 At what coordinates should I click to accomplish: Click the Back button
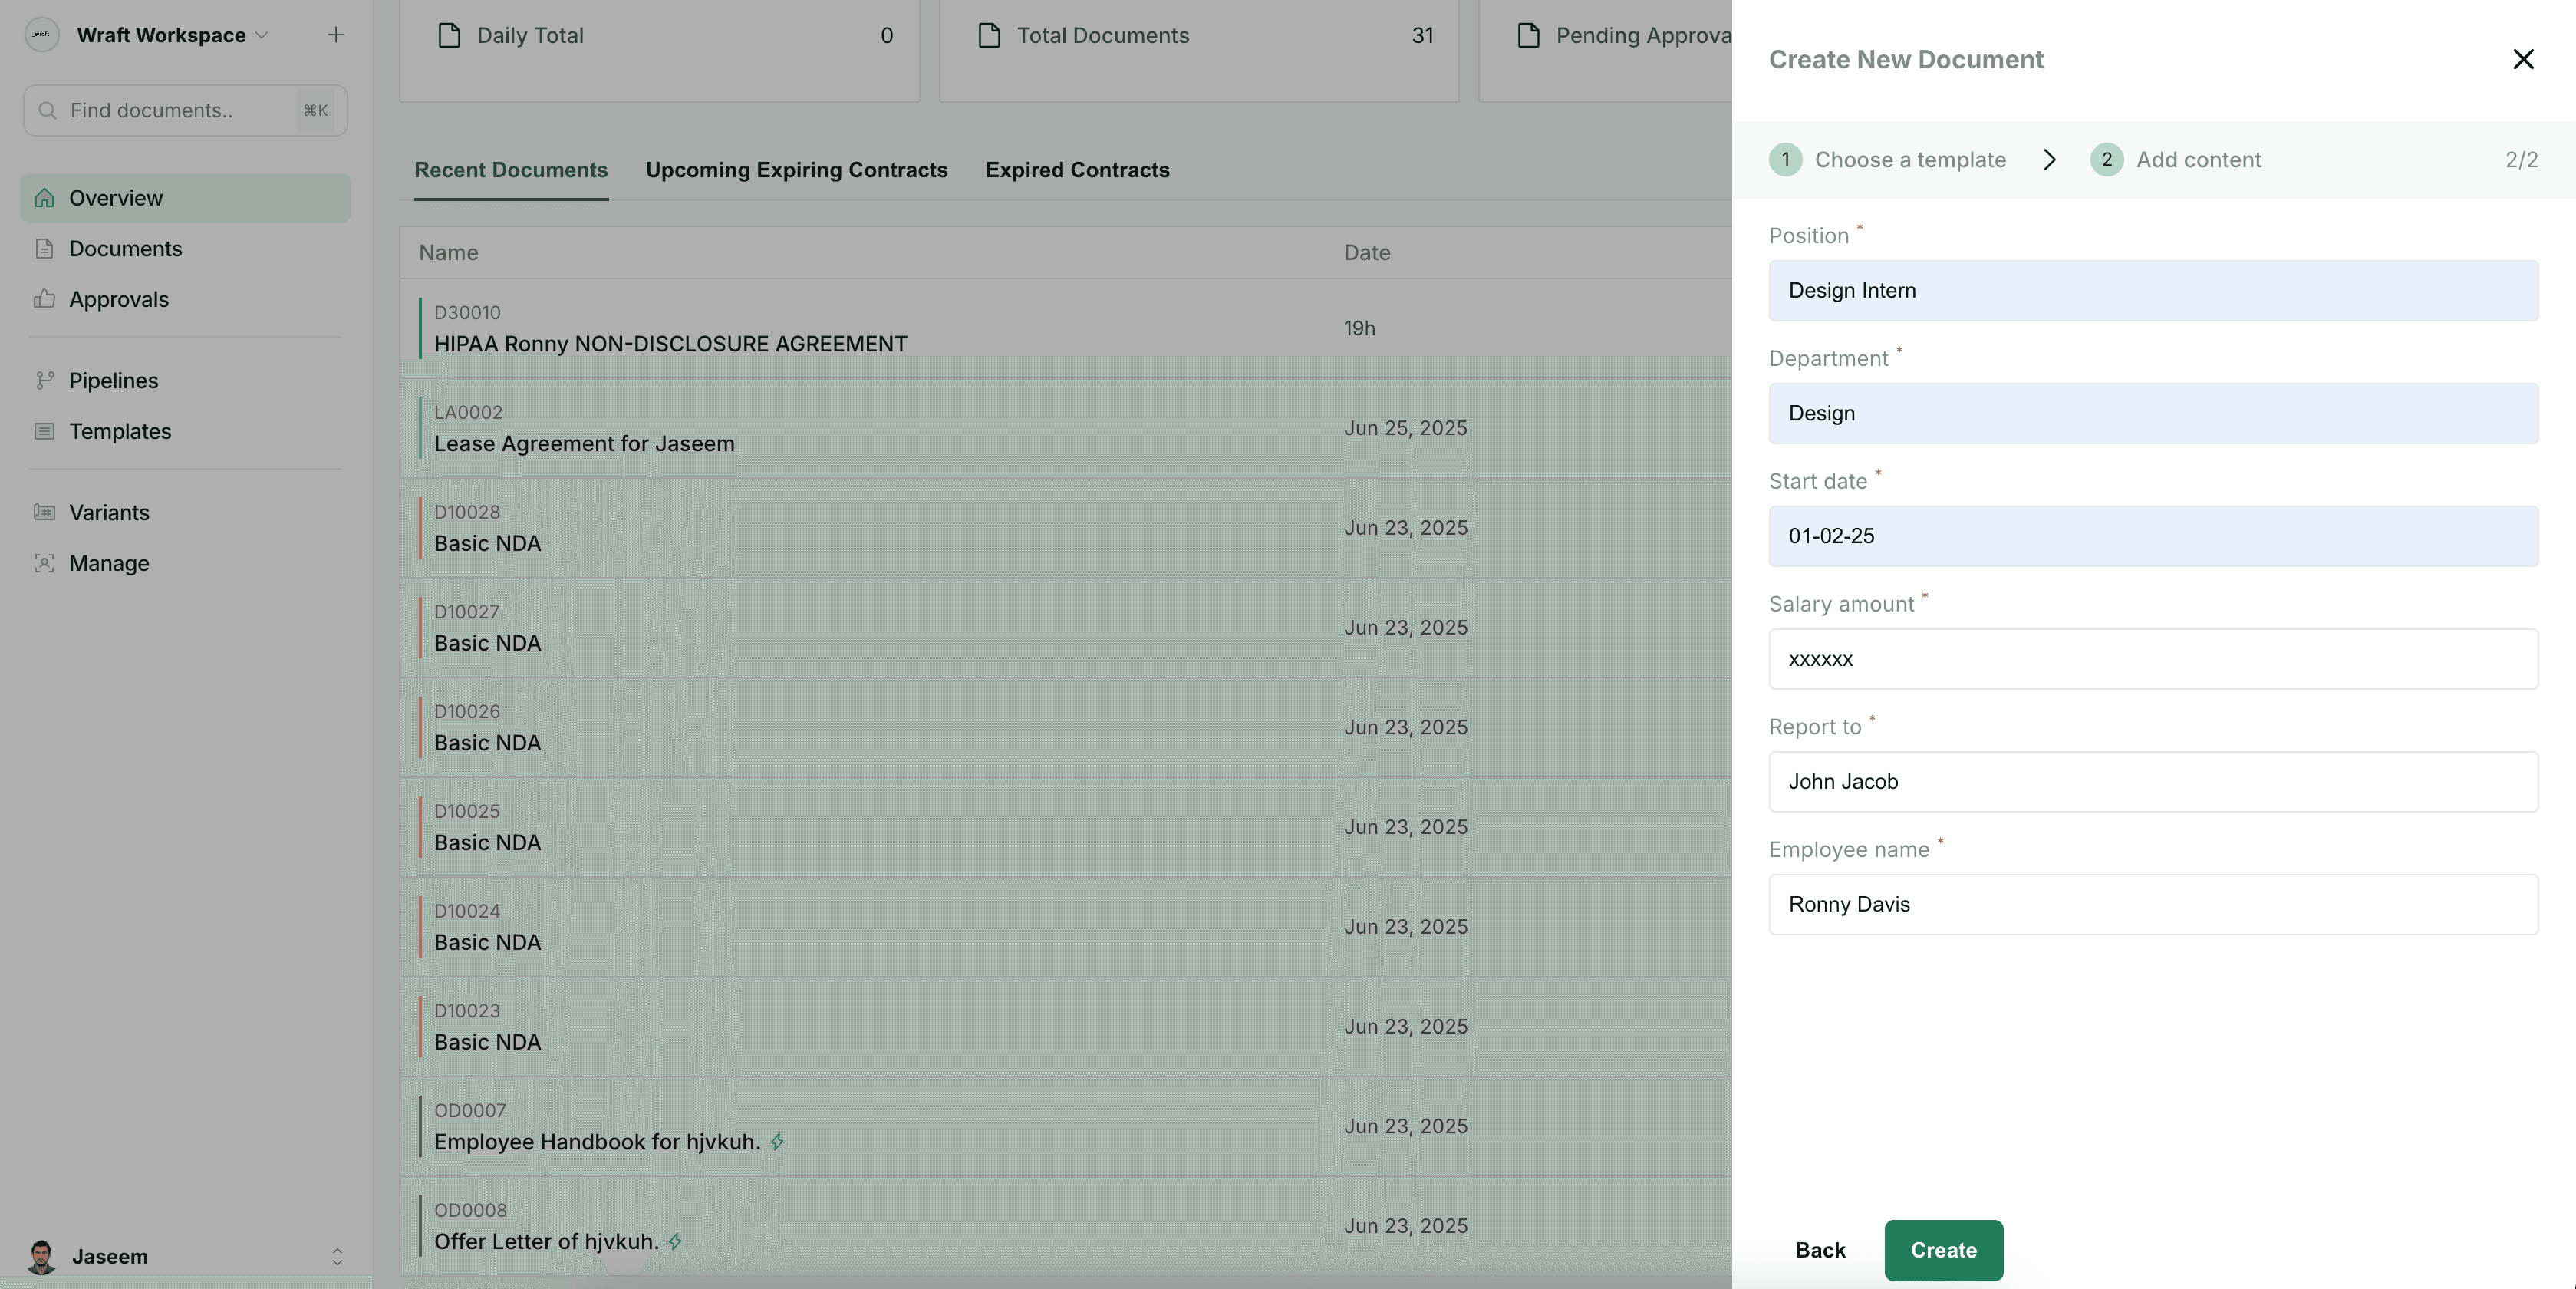1820,1250
